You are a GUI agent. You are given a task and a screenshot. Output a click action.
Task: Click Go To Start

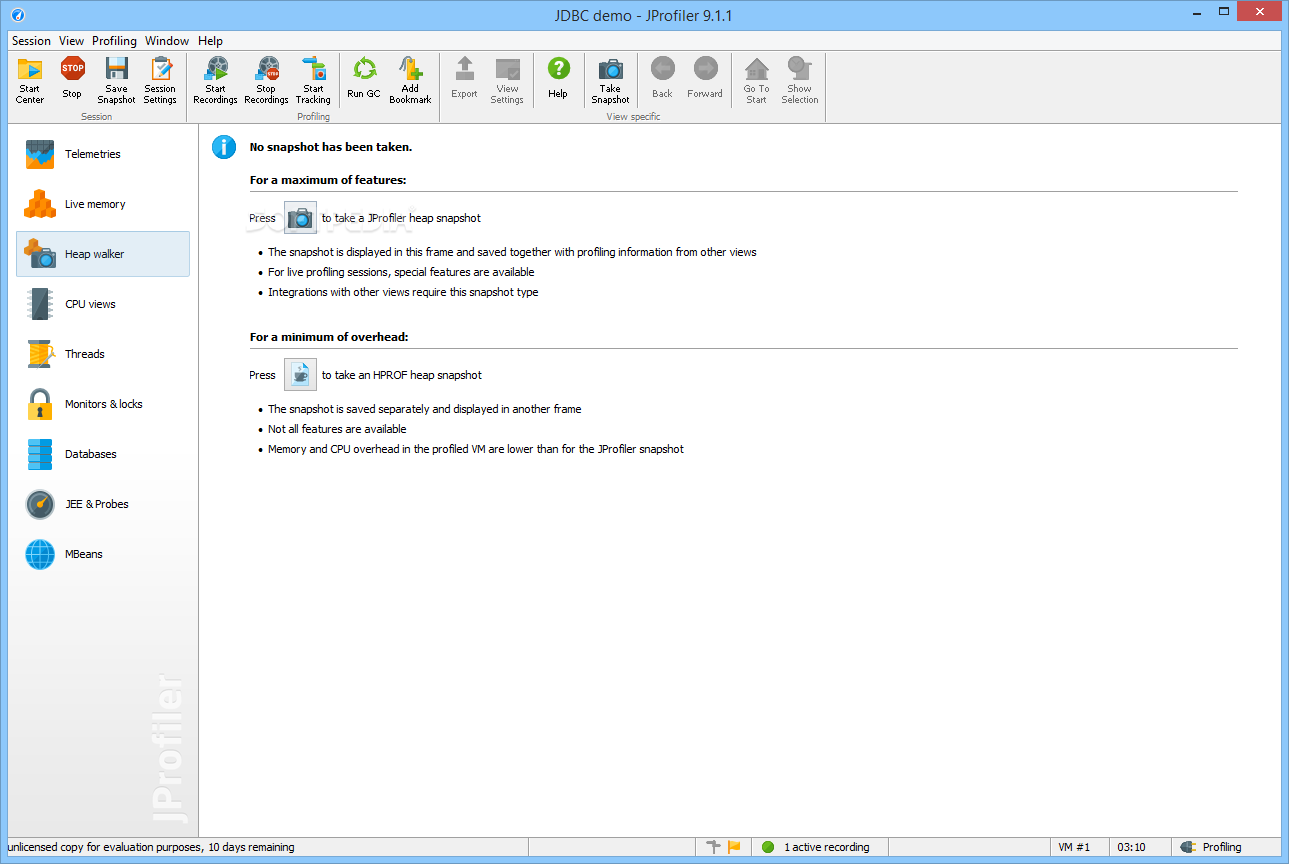tap(756, 81)
